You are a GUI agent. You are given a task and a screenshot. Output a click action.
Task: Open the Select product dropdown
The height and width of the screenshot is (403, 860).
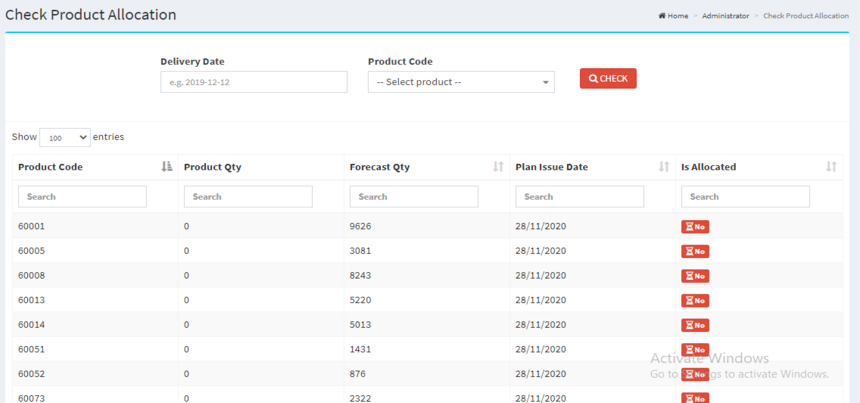coord(461,82)
